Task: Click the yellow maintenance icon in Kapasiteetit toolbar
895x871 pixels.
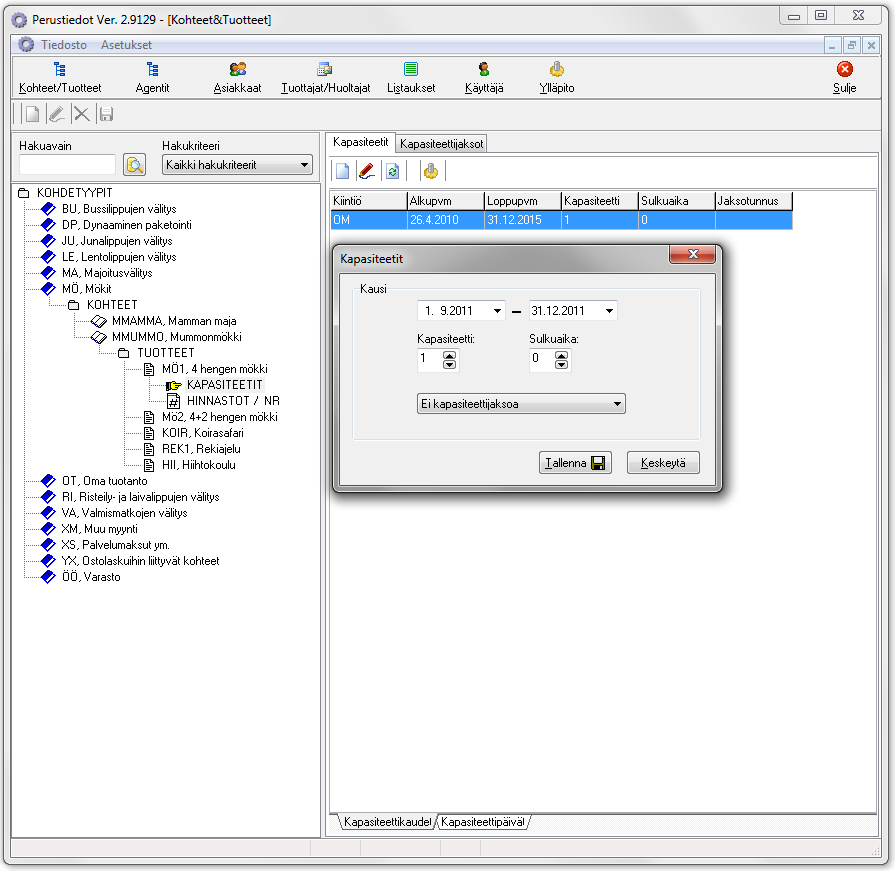Action: (431, 171)
